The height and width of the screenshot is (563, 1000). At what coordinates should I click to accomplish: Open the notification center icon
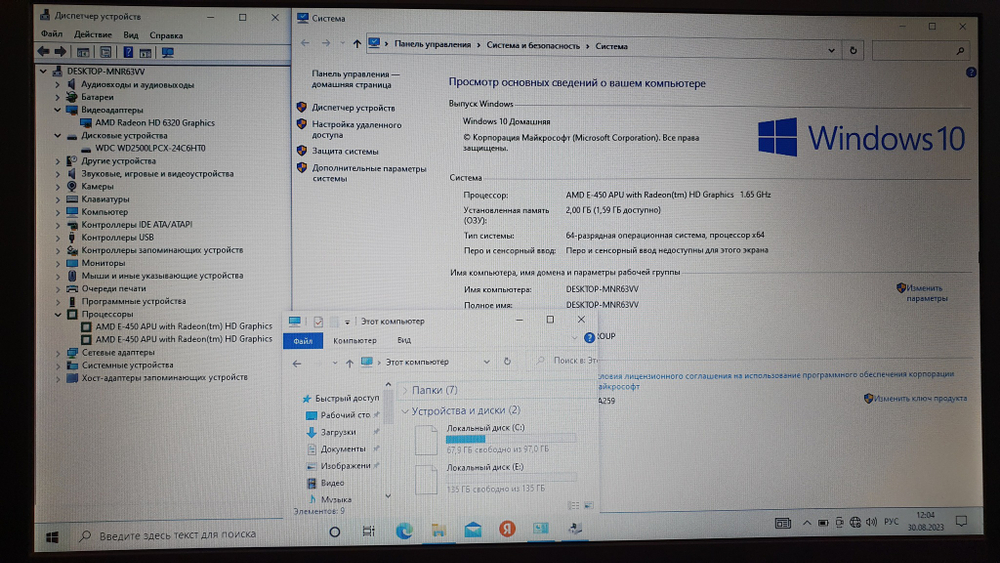[961, 522]
